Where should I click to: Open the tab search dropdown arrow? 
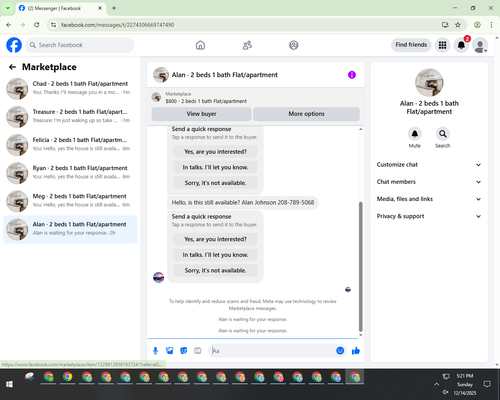coord(8,8)
